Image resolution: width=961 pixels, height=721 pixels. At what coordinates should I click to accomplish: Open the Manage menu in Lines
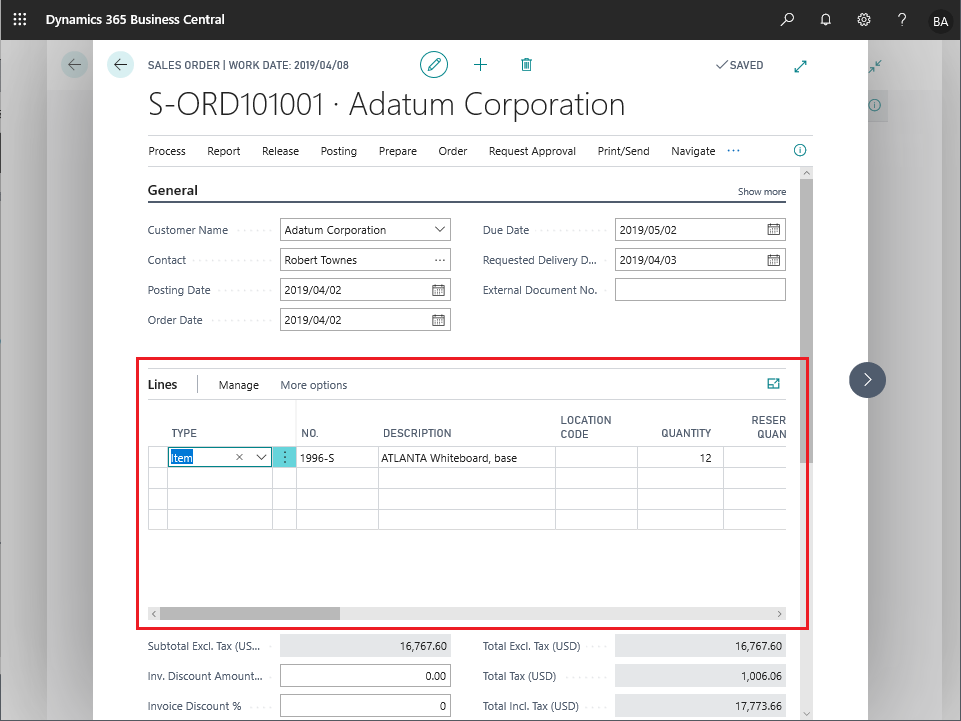[238, 385]
